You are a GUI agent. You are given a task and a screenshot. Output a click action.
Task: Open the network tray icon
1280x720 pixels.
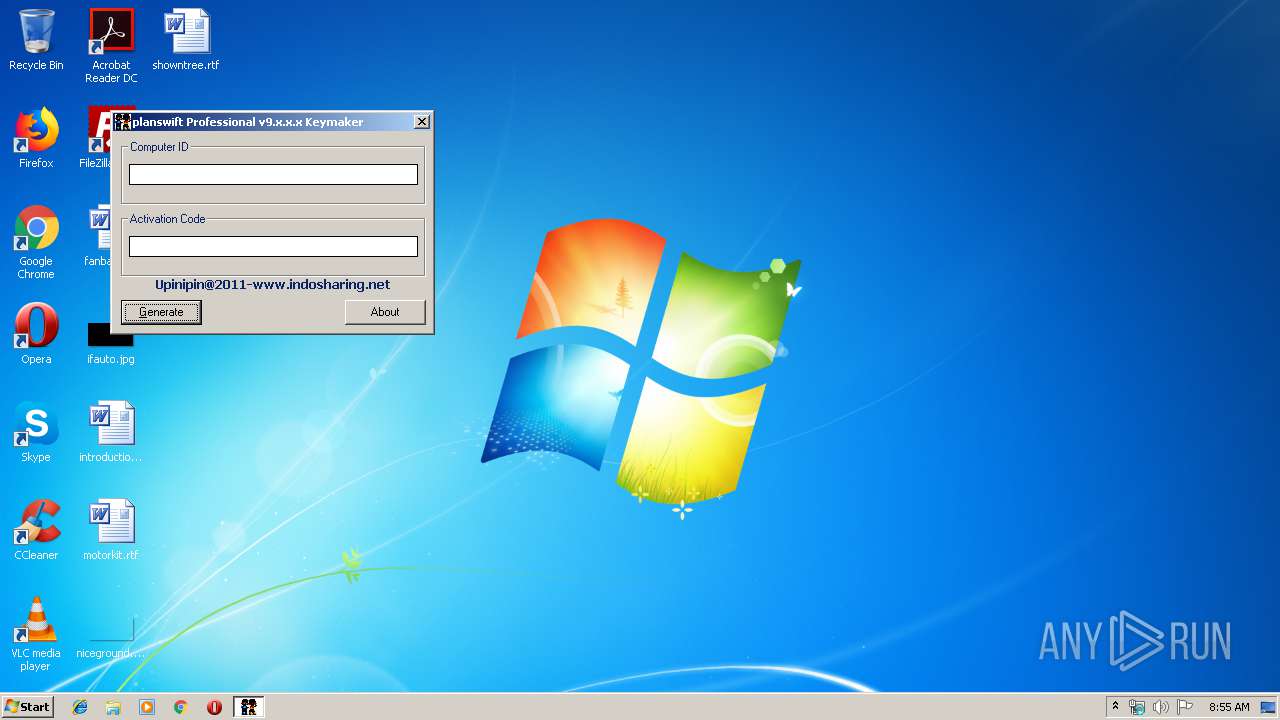point(1137,707)
